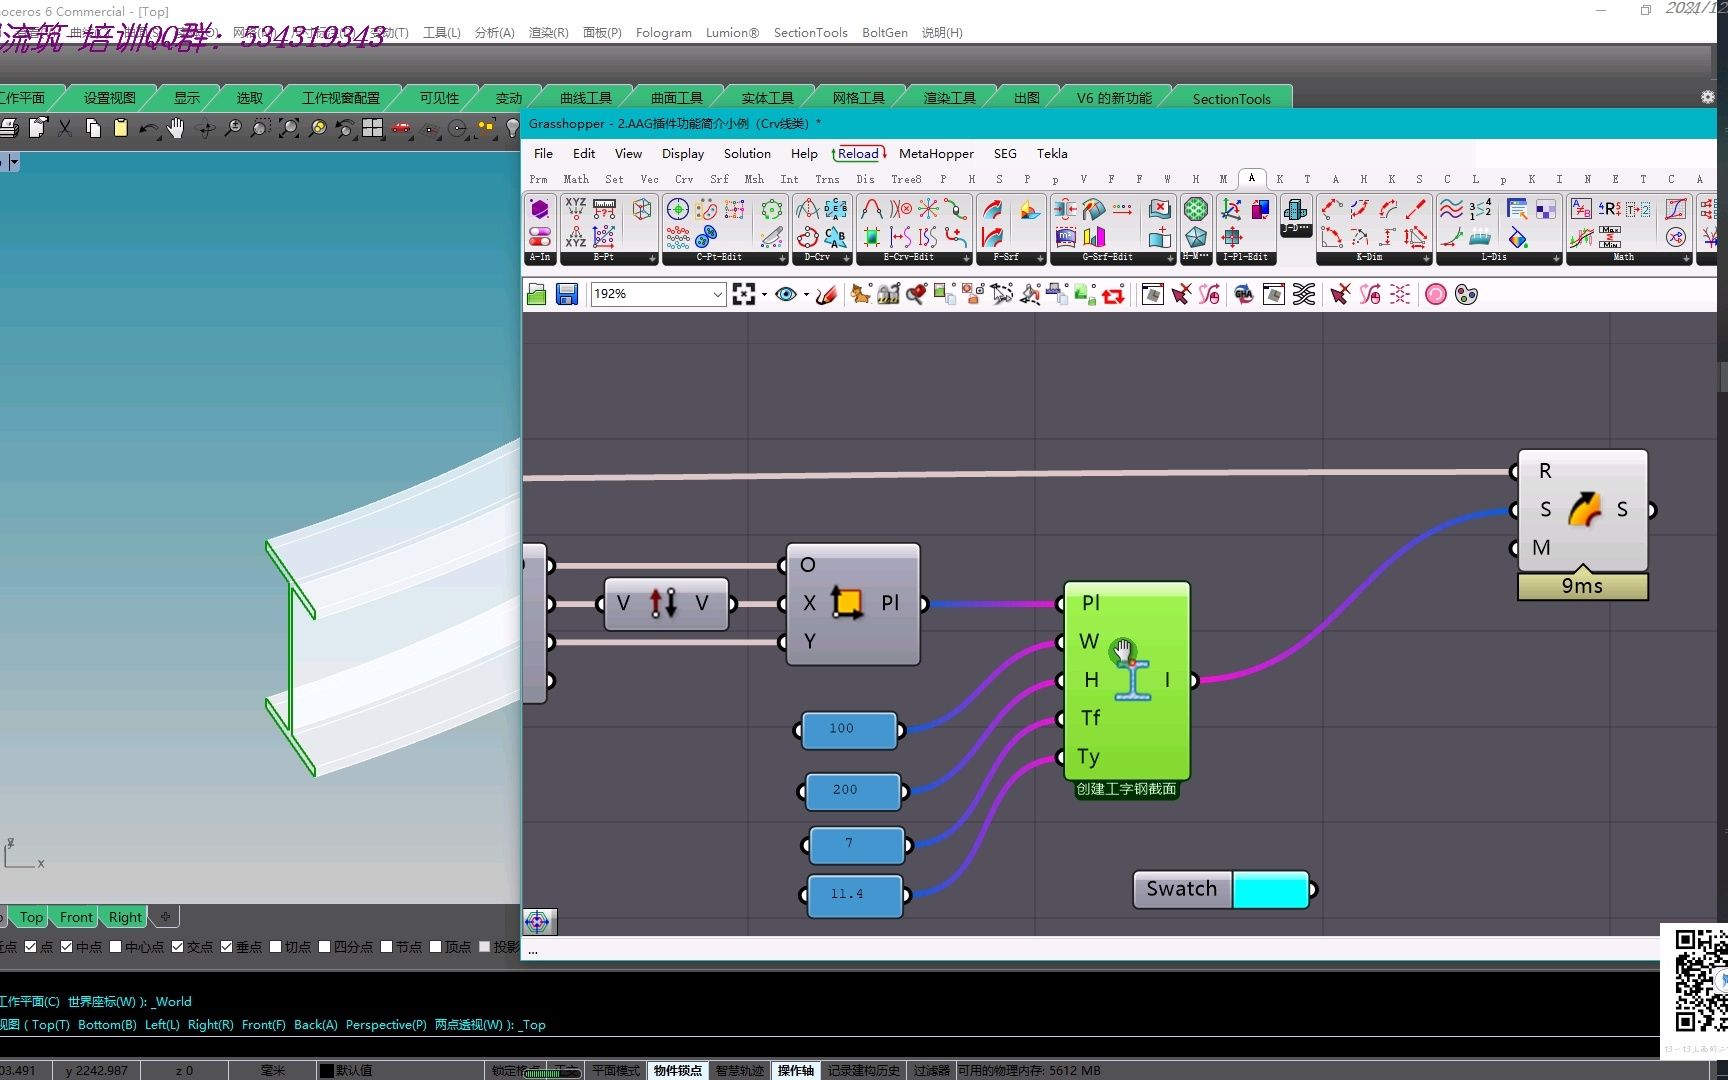
Task: Switch to the Right viewport tab
Action: click(x=125, y=917)
